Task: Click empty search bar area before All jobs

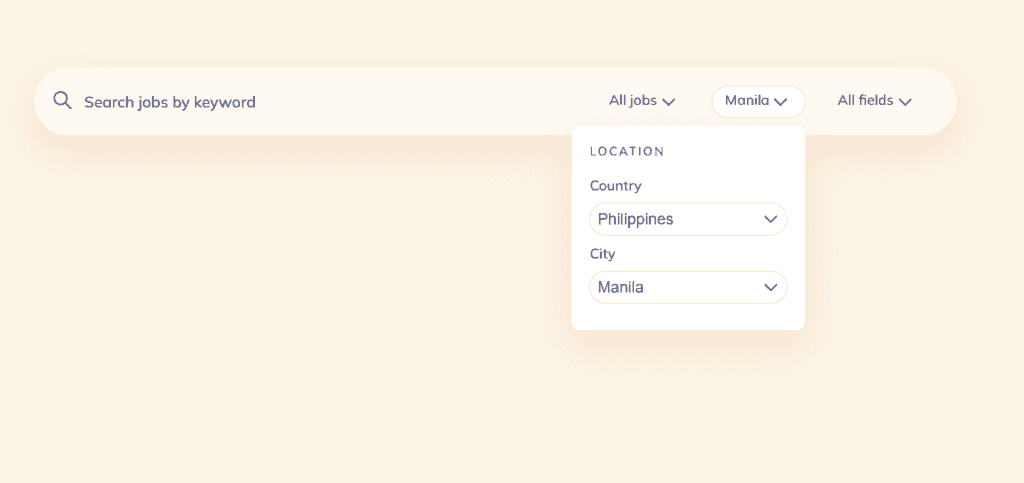Action: (x=430, y=102)
